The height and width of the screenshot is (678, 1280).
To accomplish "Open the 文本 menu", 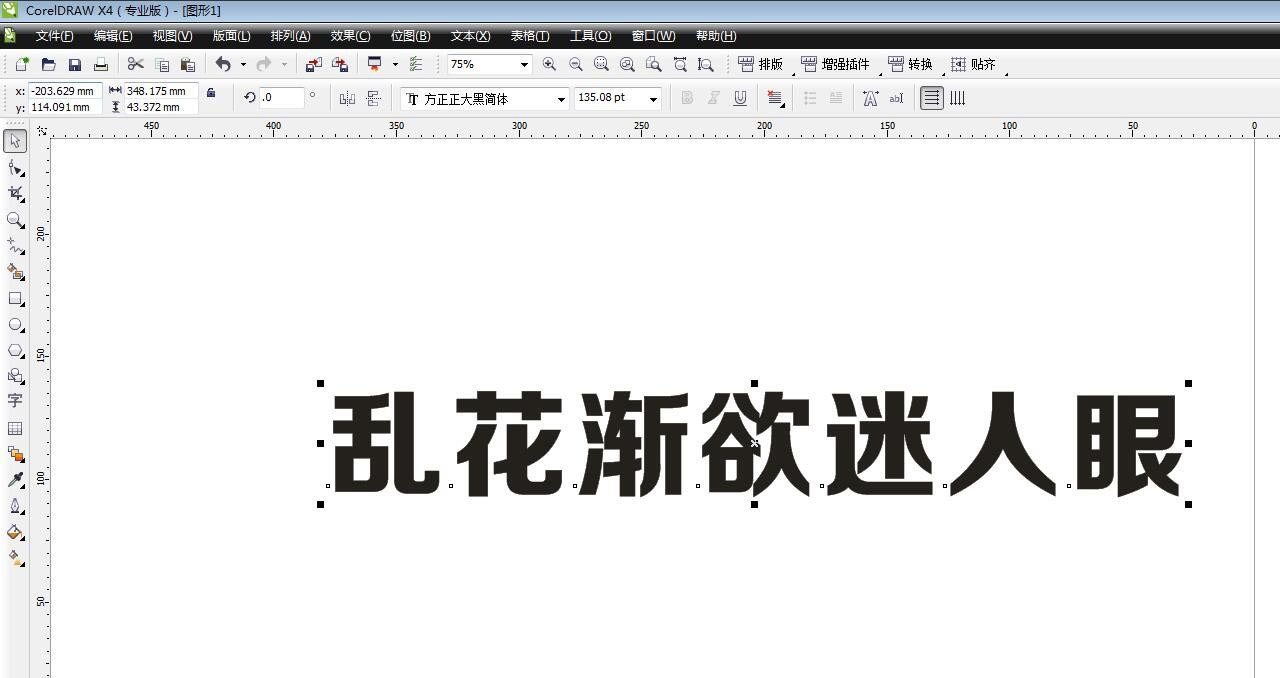I will pyautogui.click(x=469, y=35).
